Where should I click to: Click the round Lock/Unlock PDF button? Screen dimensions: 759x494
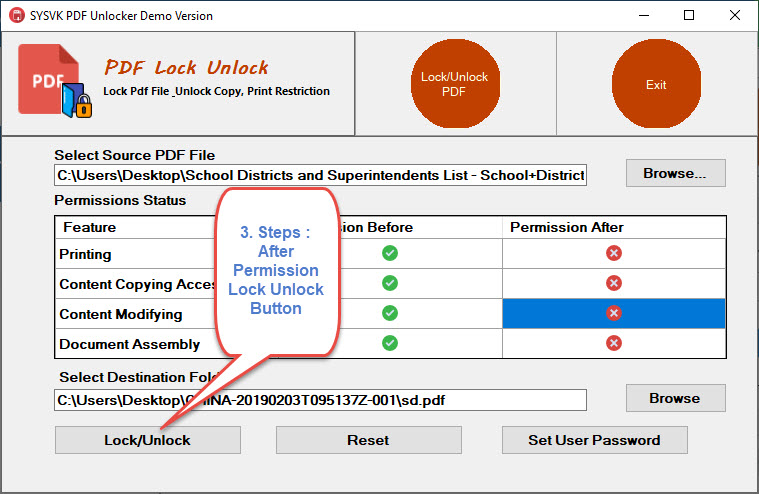[x=455, y=84]
